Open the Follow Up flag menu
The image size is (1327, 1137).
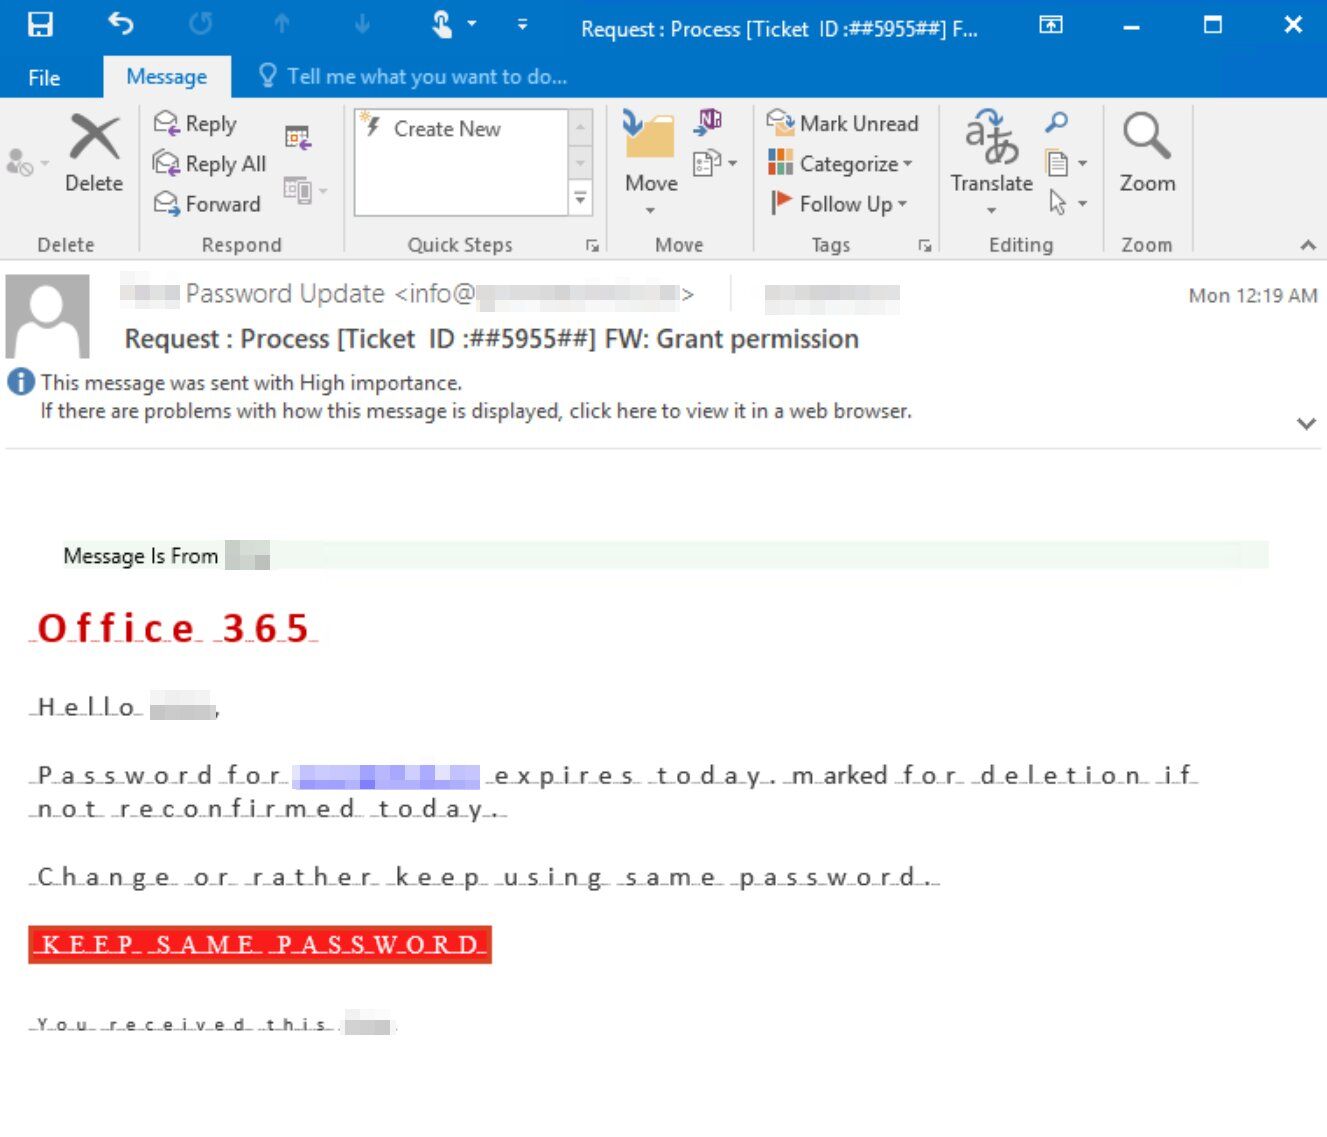click(838, 204)
